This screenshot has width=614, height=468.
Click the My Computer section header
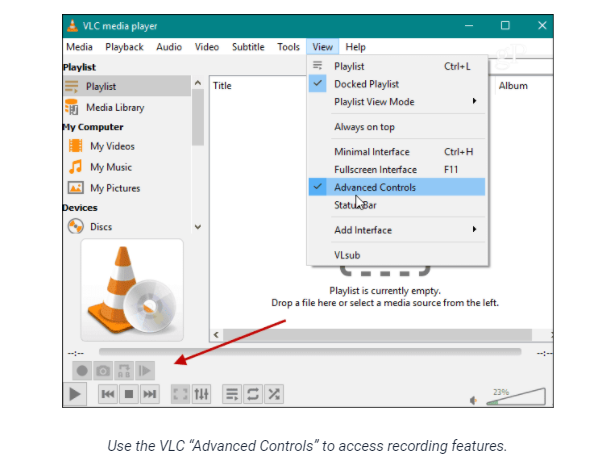(93, 127)
